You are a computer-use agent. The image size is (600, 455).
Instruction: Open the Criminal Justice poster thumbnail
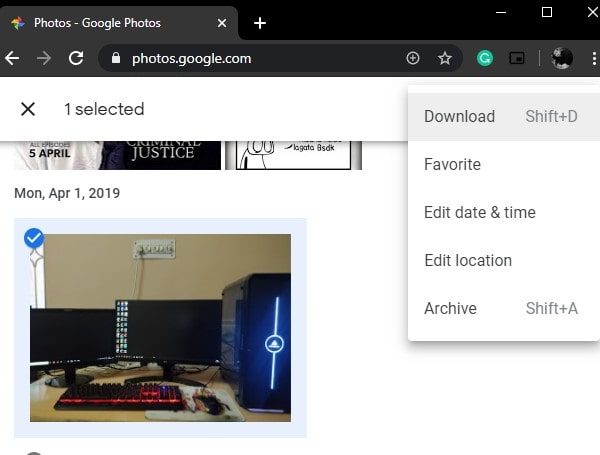pos(117,155)
